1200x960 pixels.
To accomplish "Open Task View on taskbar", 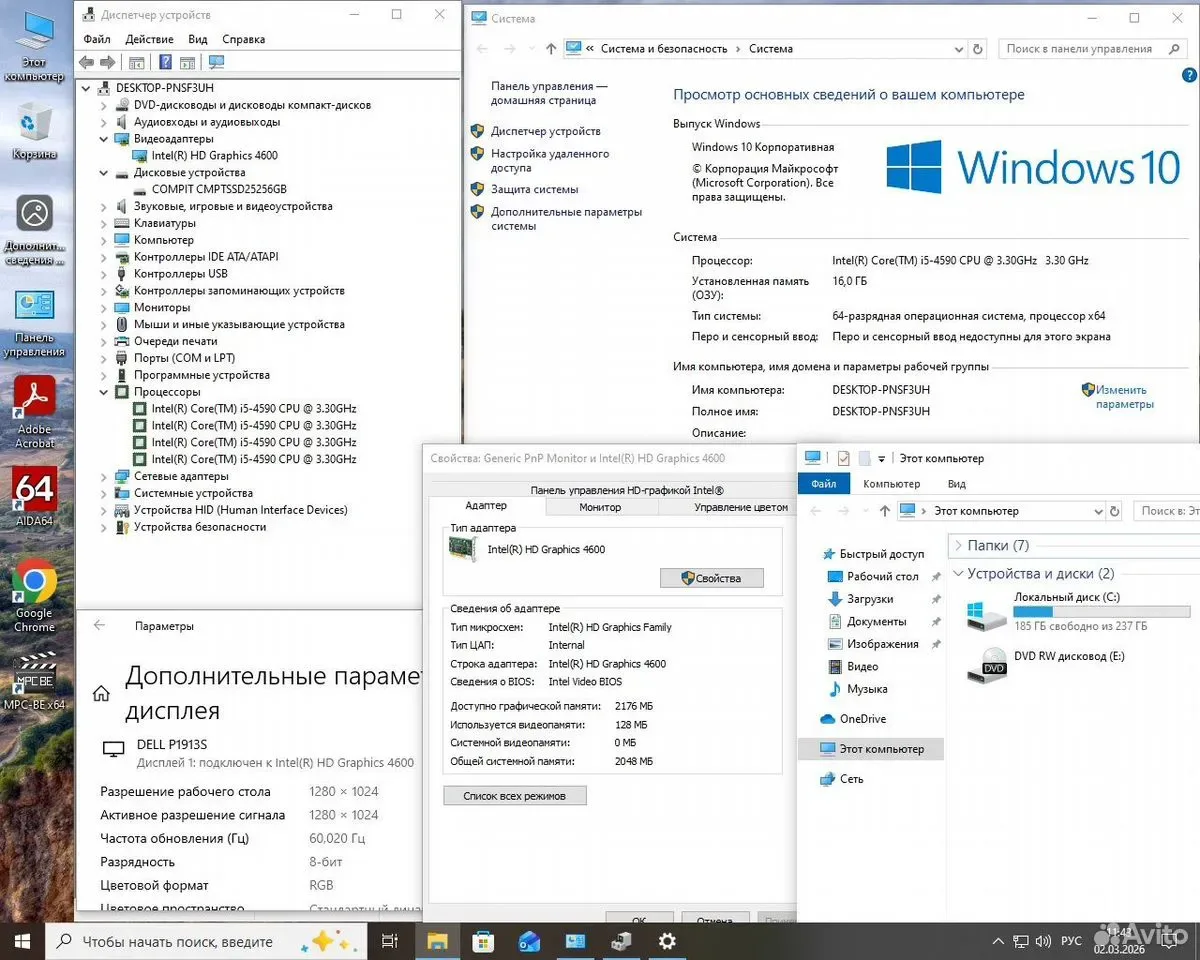I will point(390,941).
